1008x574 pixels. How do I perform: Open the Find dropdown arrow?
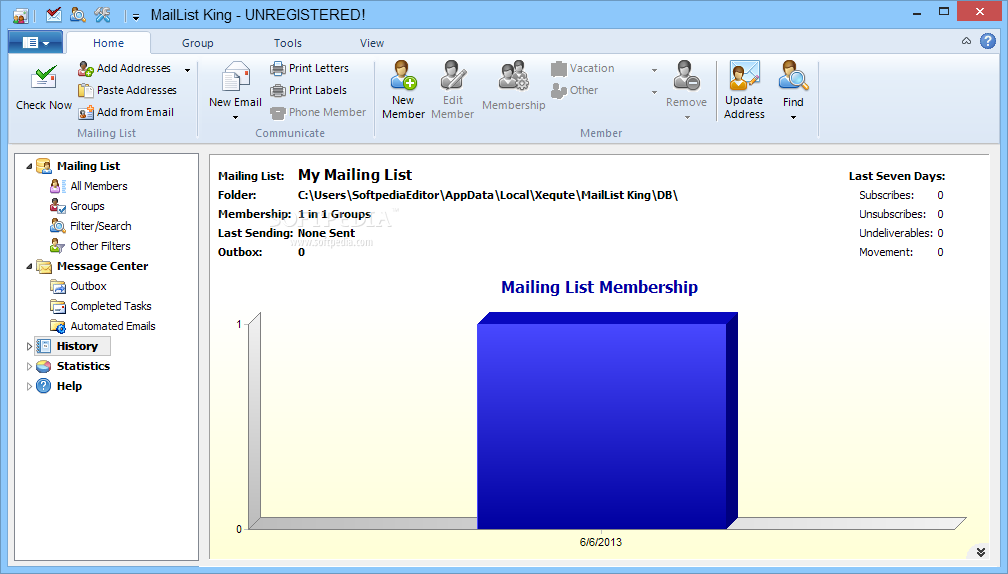click(x=793, y=117)
